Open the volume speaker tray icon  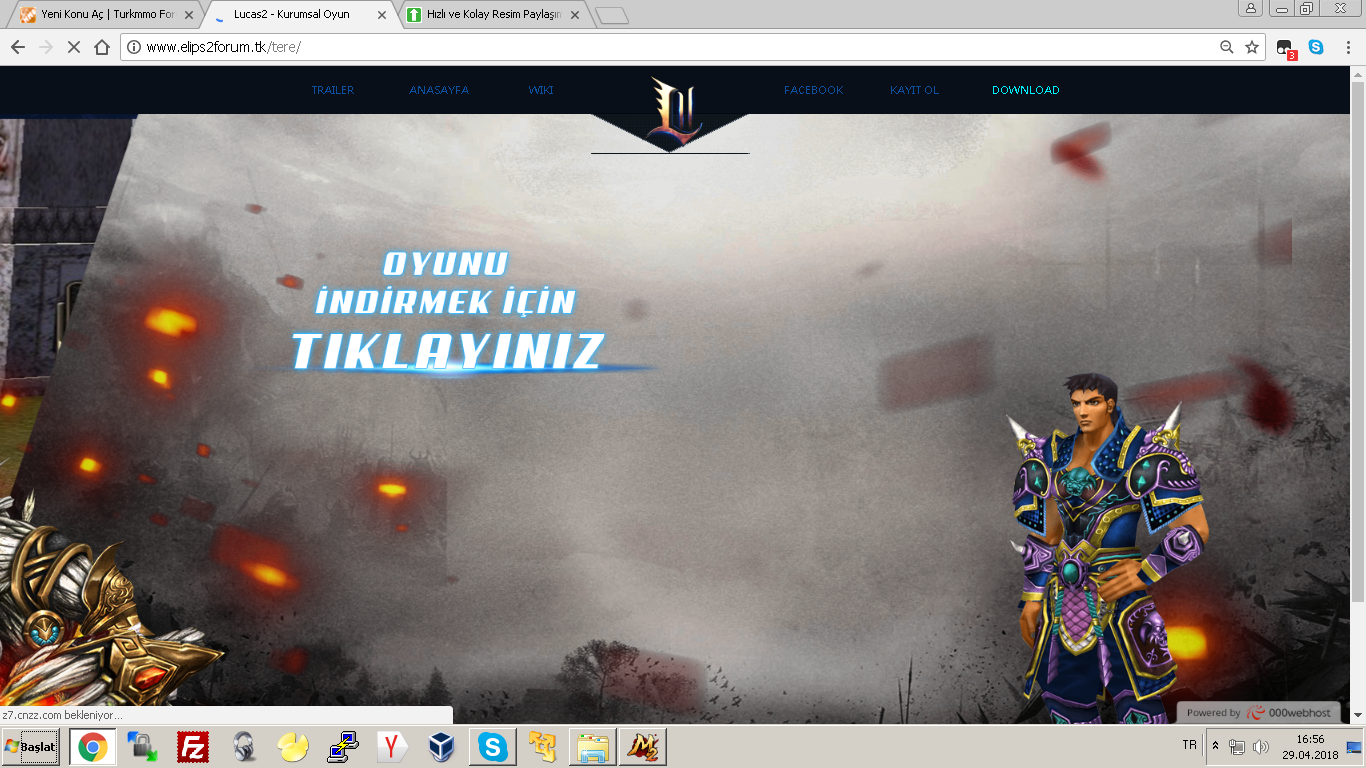(x=1261, y=747)
